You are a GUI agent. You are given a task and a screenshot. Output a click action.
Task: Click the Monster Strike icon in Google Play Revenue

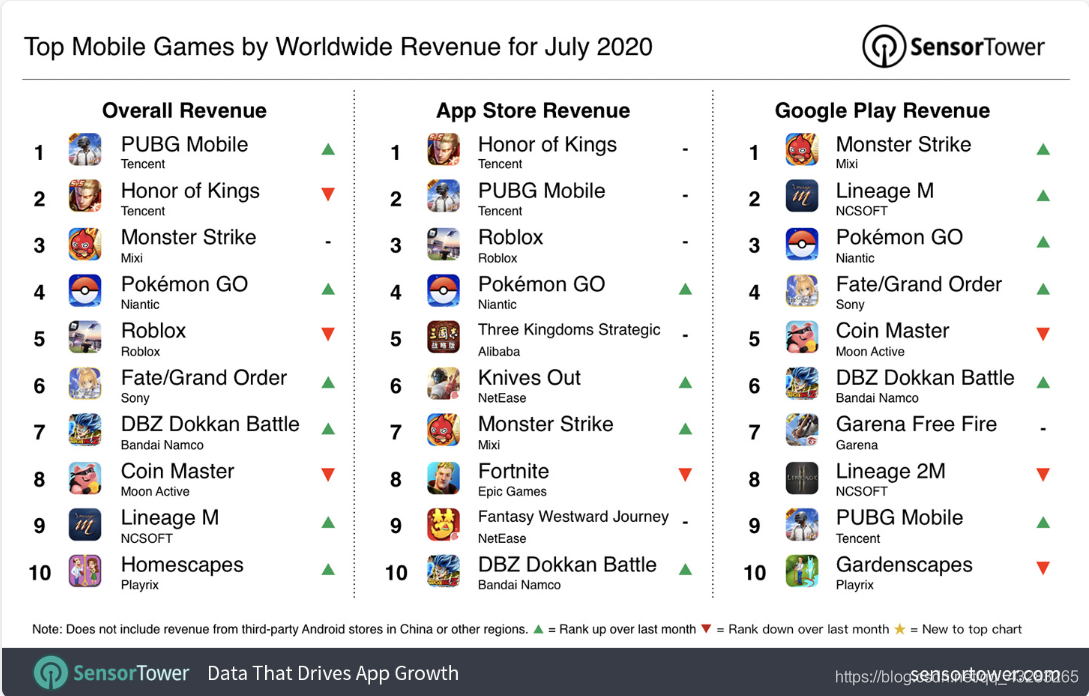(x=801, y=150)
